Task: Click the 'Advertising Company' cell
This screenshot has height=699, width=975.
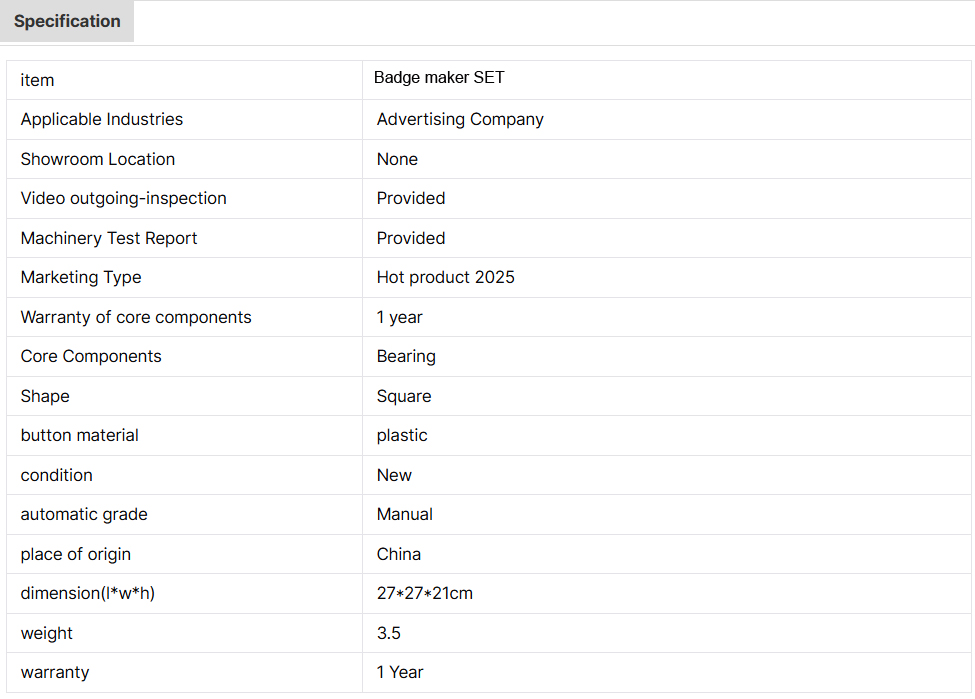Action: (x=460, y=119)
